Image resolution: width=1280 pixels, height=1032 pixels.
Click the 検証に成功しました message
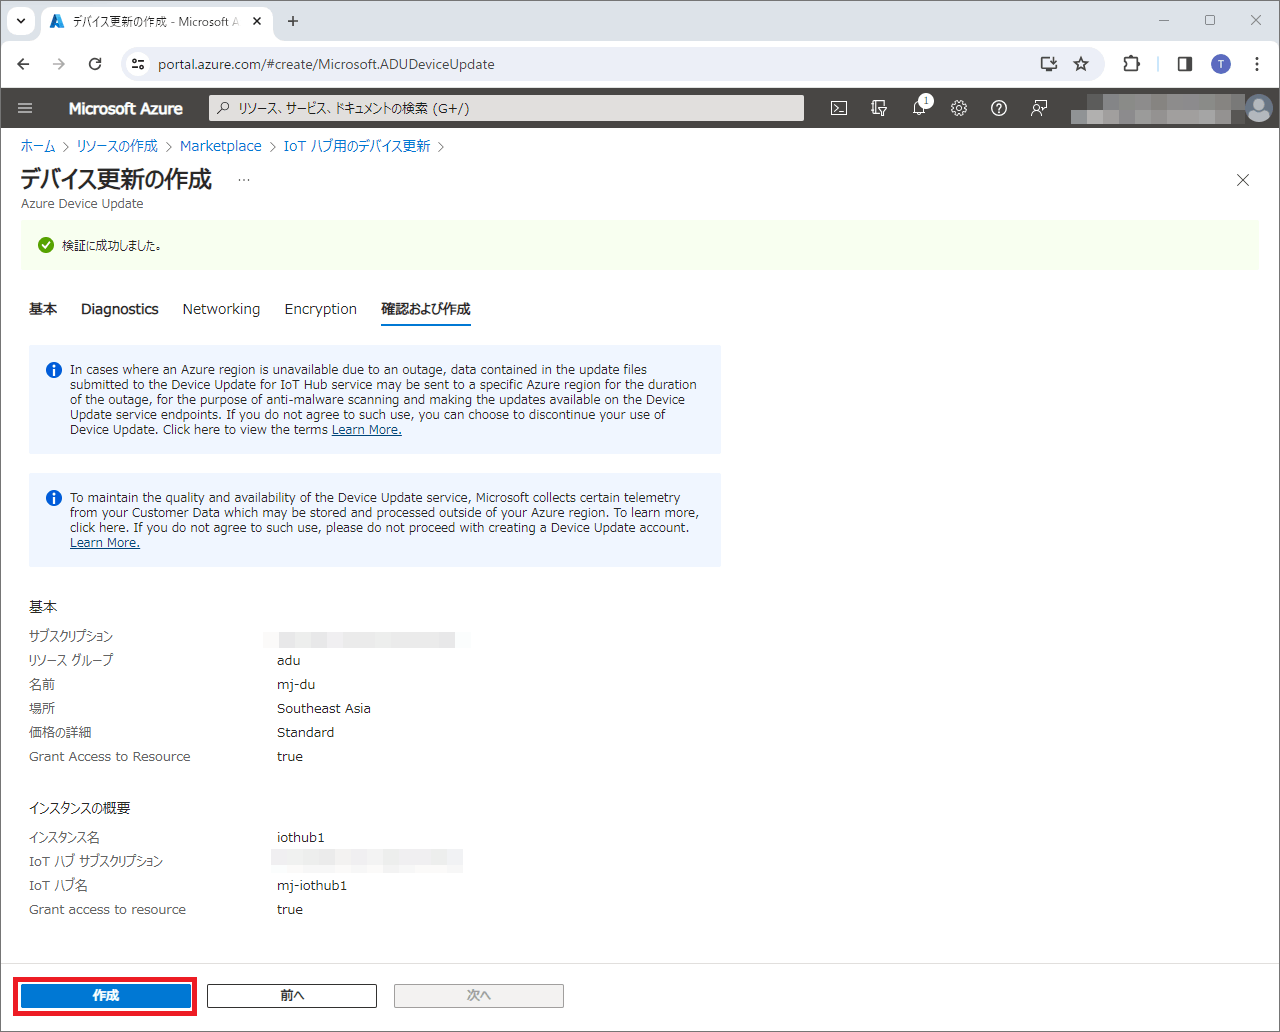point(112,245)
